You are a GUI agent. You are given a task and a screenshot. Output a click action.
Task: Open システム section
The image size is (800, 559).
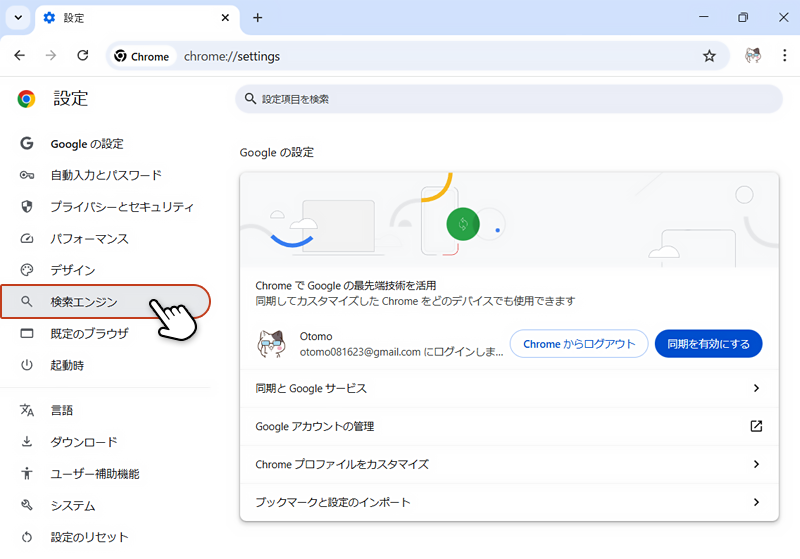(x=106, y=505)
